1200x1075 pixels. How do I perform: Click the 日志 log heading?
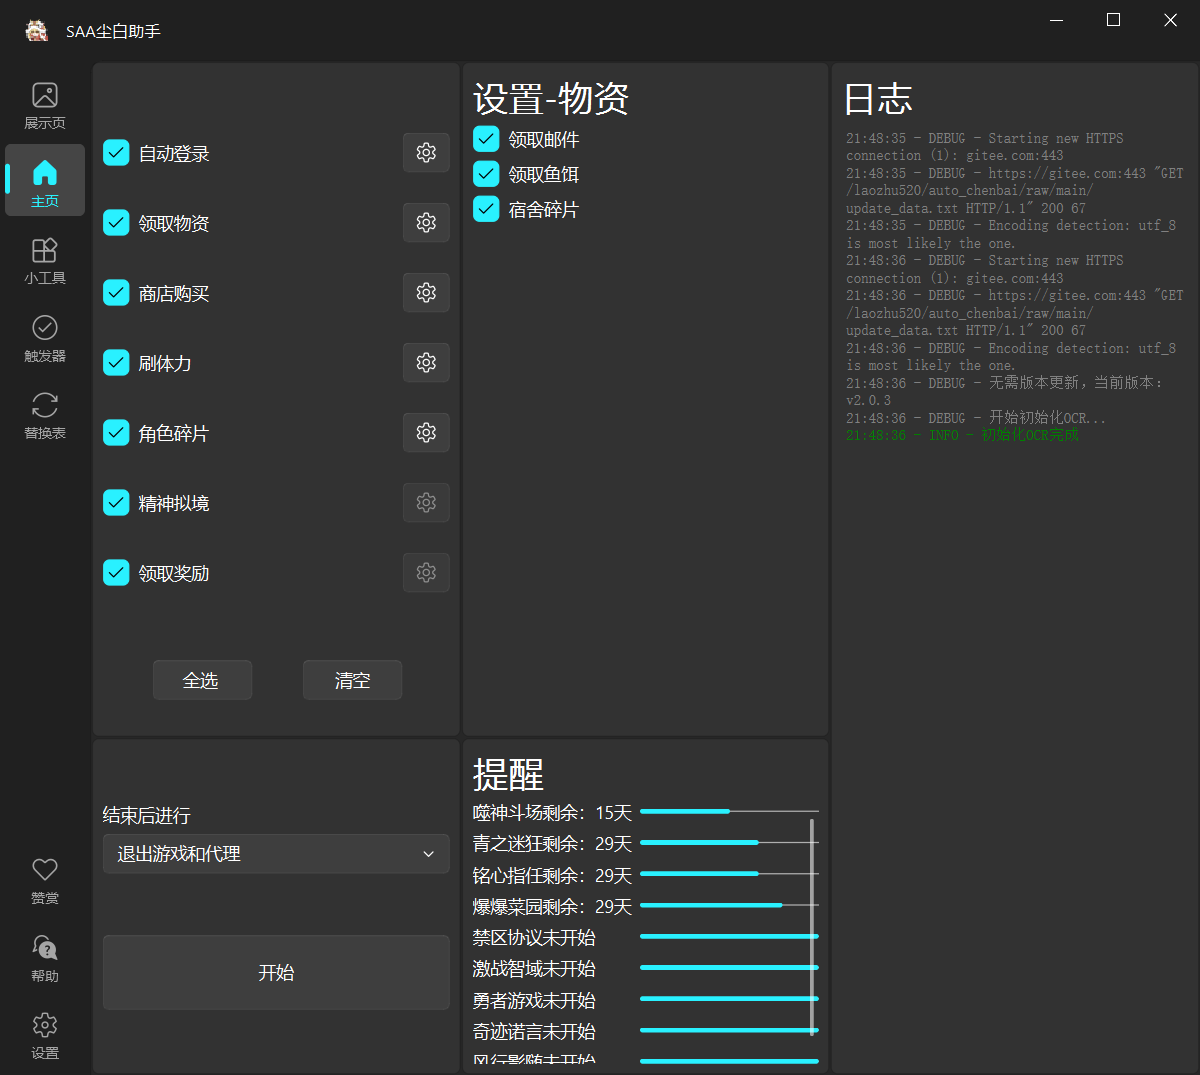click(878, 99)
